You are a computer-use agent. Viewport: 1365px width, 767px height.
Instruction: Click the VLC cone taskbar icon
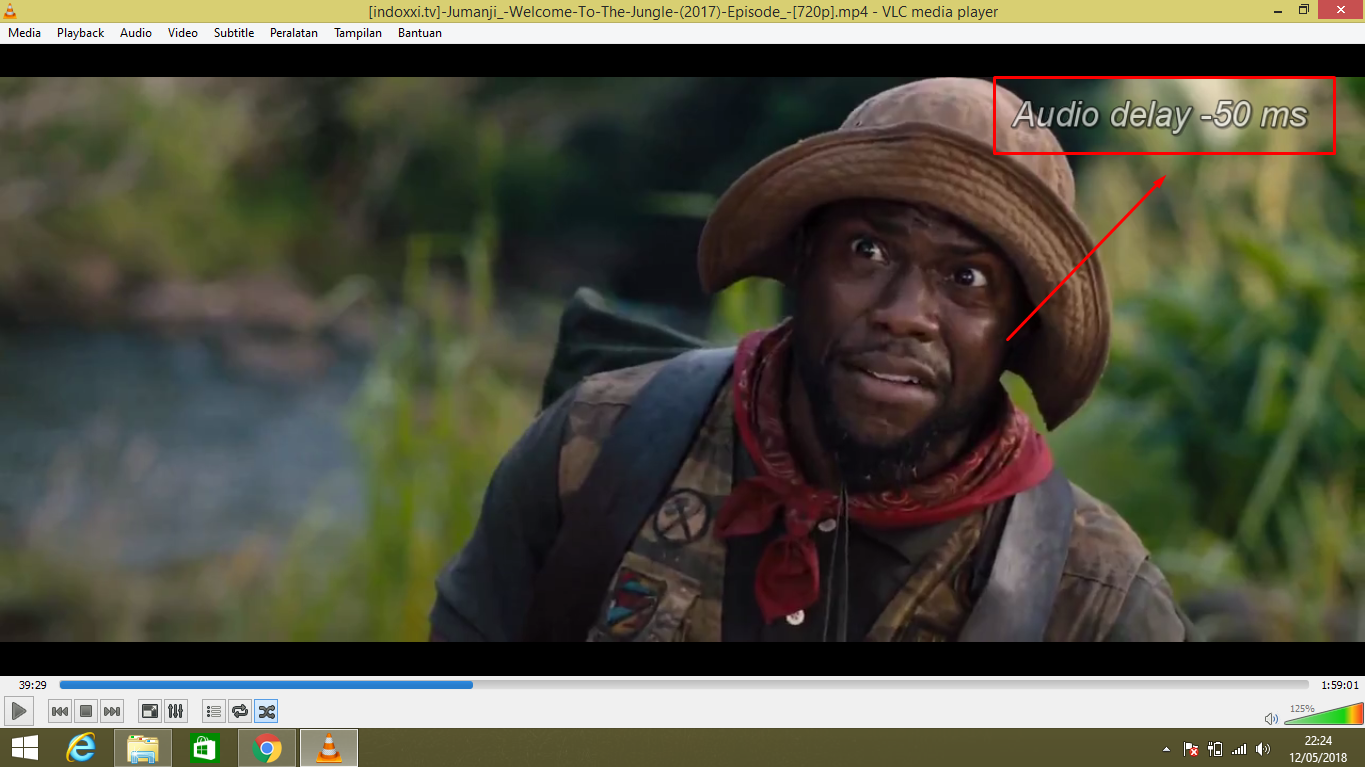coord(328,748)
